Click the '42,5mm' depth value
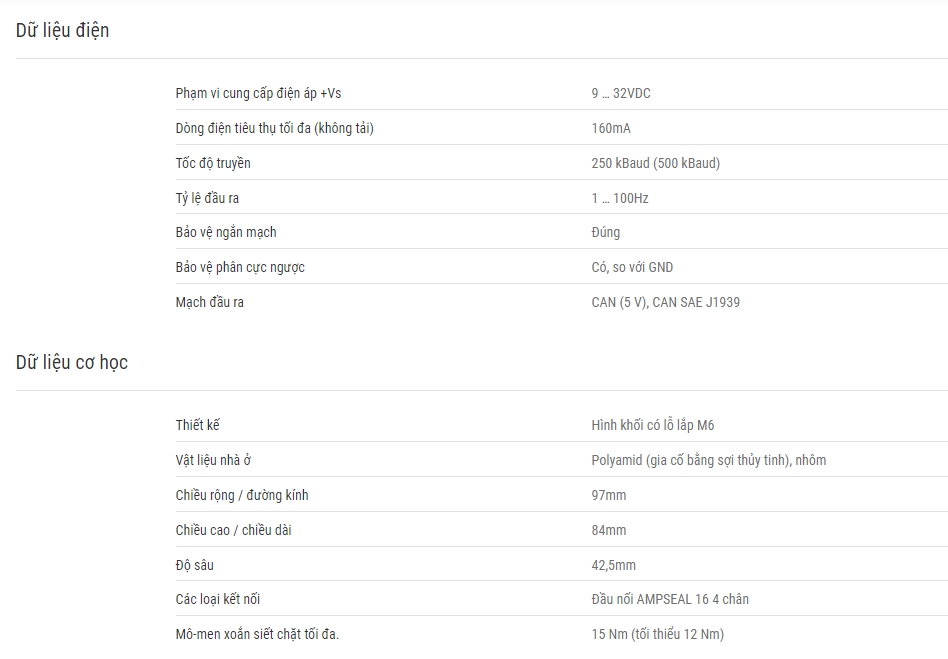The height and width of the screenshot is (659, 948). tap(613, 565)
